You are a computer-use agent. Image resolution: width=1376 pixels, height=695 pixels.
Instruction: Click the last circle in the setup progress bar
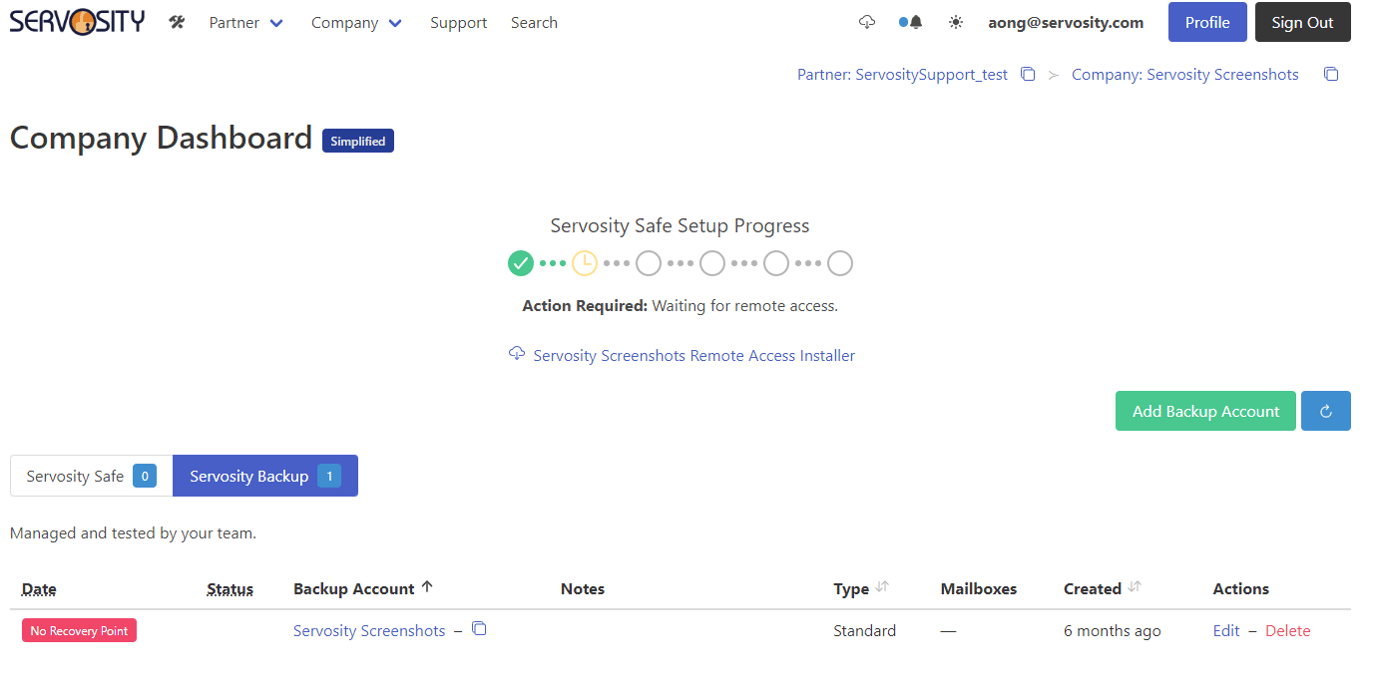pyautogui.click(x=840, y=263)
